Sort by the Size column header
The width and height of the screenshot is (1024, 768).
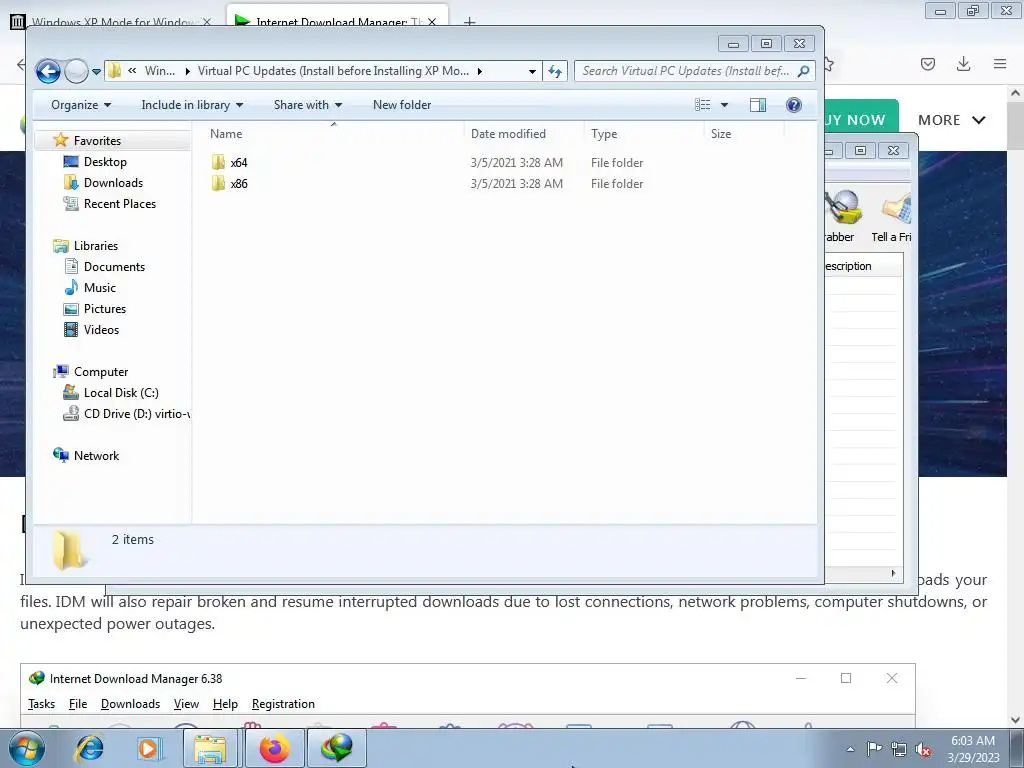pos(721,134)
